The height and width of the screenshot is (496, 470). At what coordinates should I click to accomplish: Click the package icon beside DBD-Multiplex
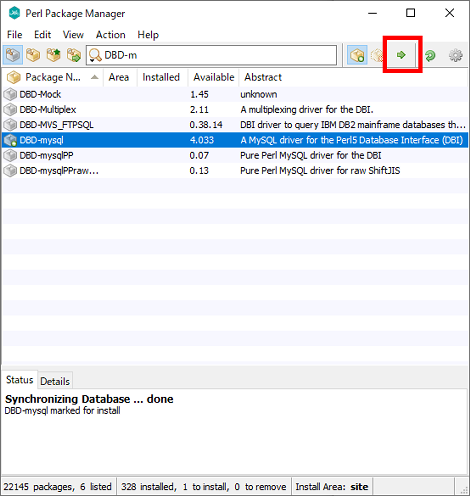pyautogui.click(x=10, y=110)
